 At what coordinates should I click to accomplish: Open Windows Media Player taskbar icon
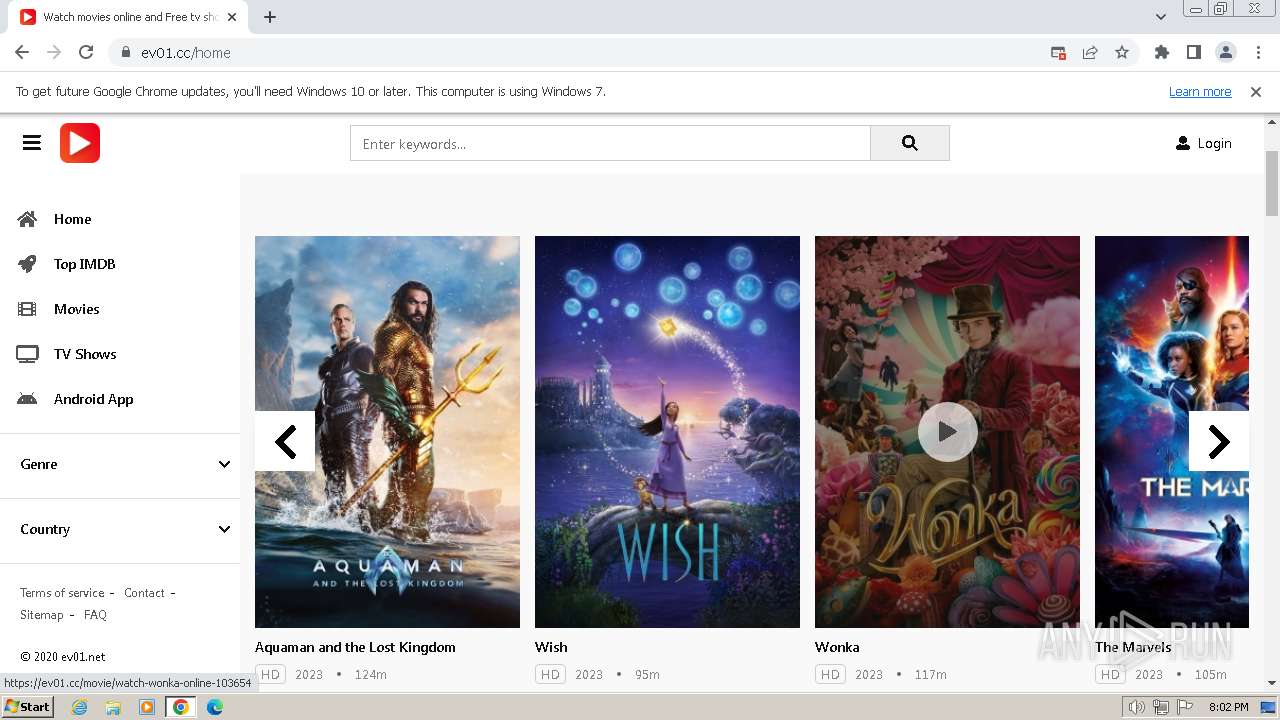147,707
